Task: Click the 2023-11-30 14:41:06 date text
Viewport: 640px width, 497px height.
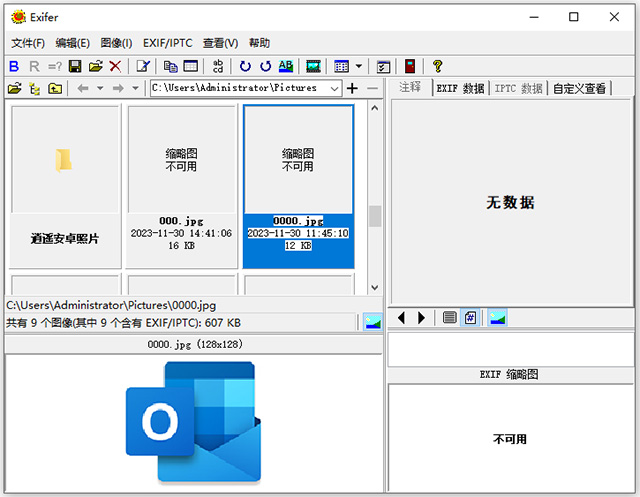Action: coord(181,233)
